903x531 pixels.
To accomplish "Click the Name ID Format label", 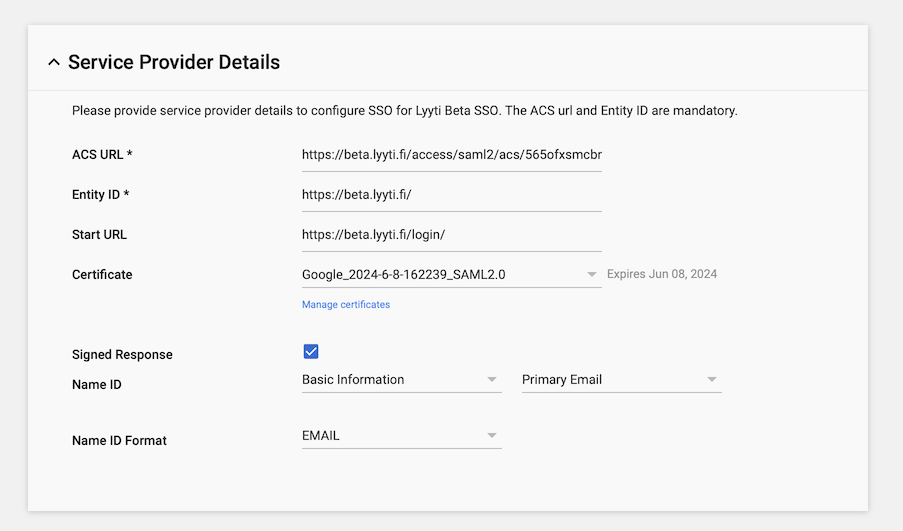I will (x=119, y=440).
